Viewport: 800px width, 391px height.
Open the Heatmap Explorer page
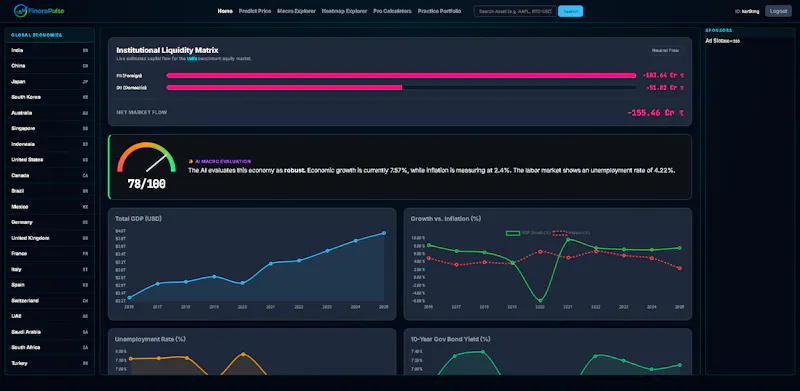click(344, 11)
